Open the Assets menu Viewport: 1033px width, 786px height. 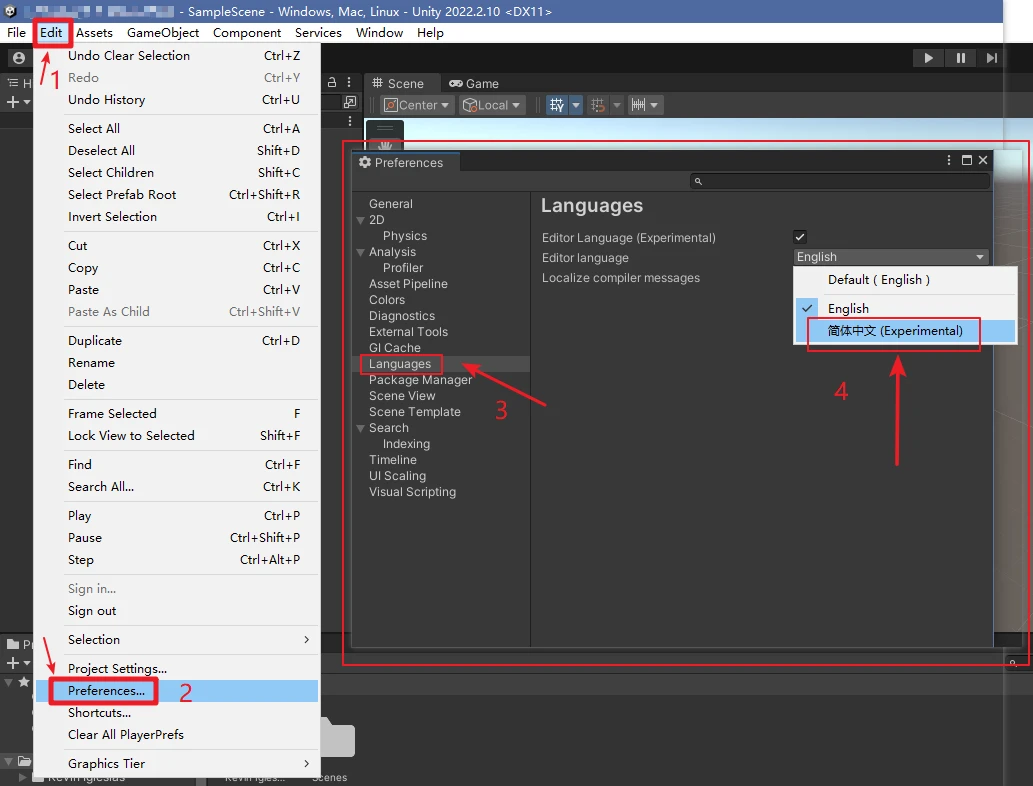click(x=94, y=32)
